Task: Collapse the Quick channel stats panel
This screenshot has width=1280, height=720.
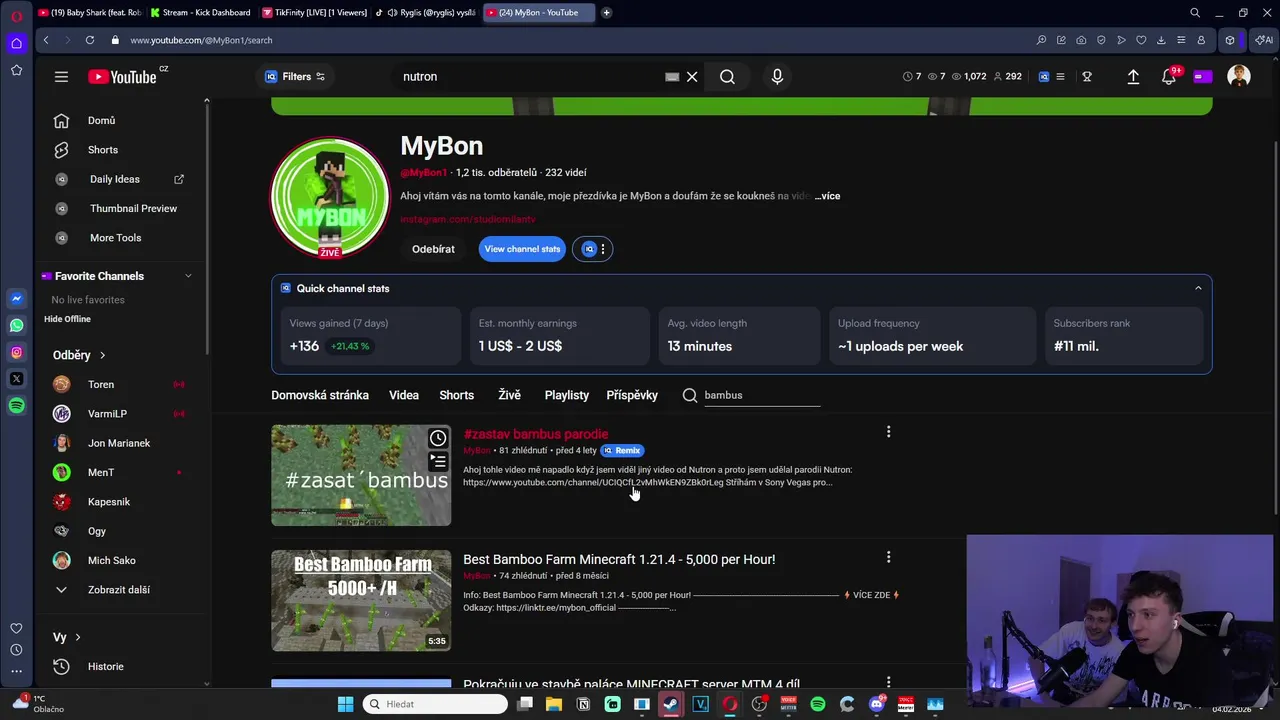Action: (1198, 288)
